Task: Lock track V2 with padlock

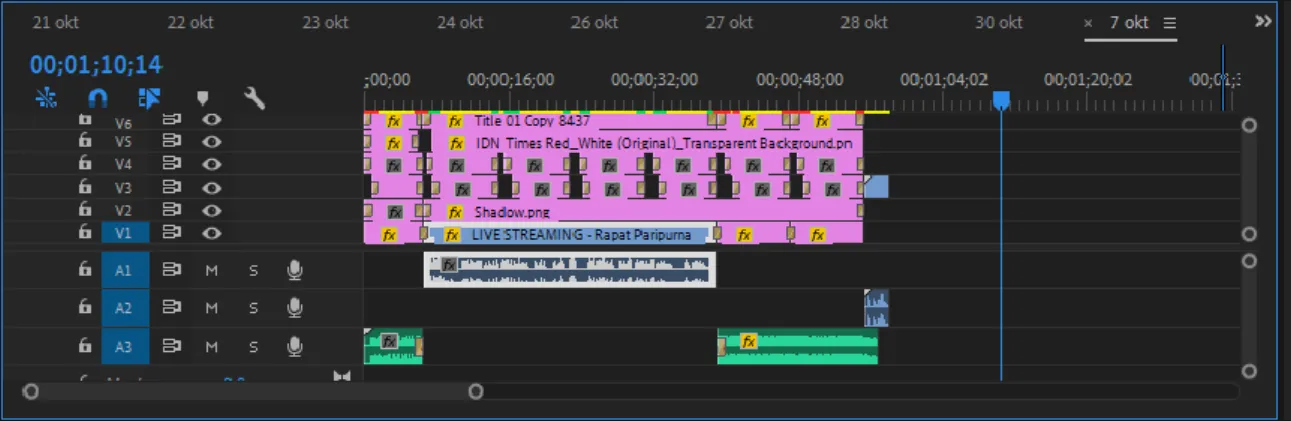Action: point(85,210)
